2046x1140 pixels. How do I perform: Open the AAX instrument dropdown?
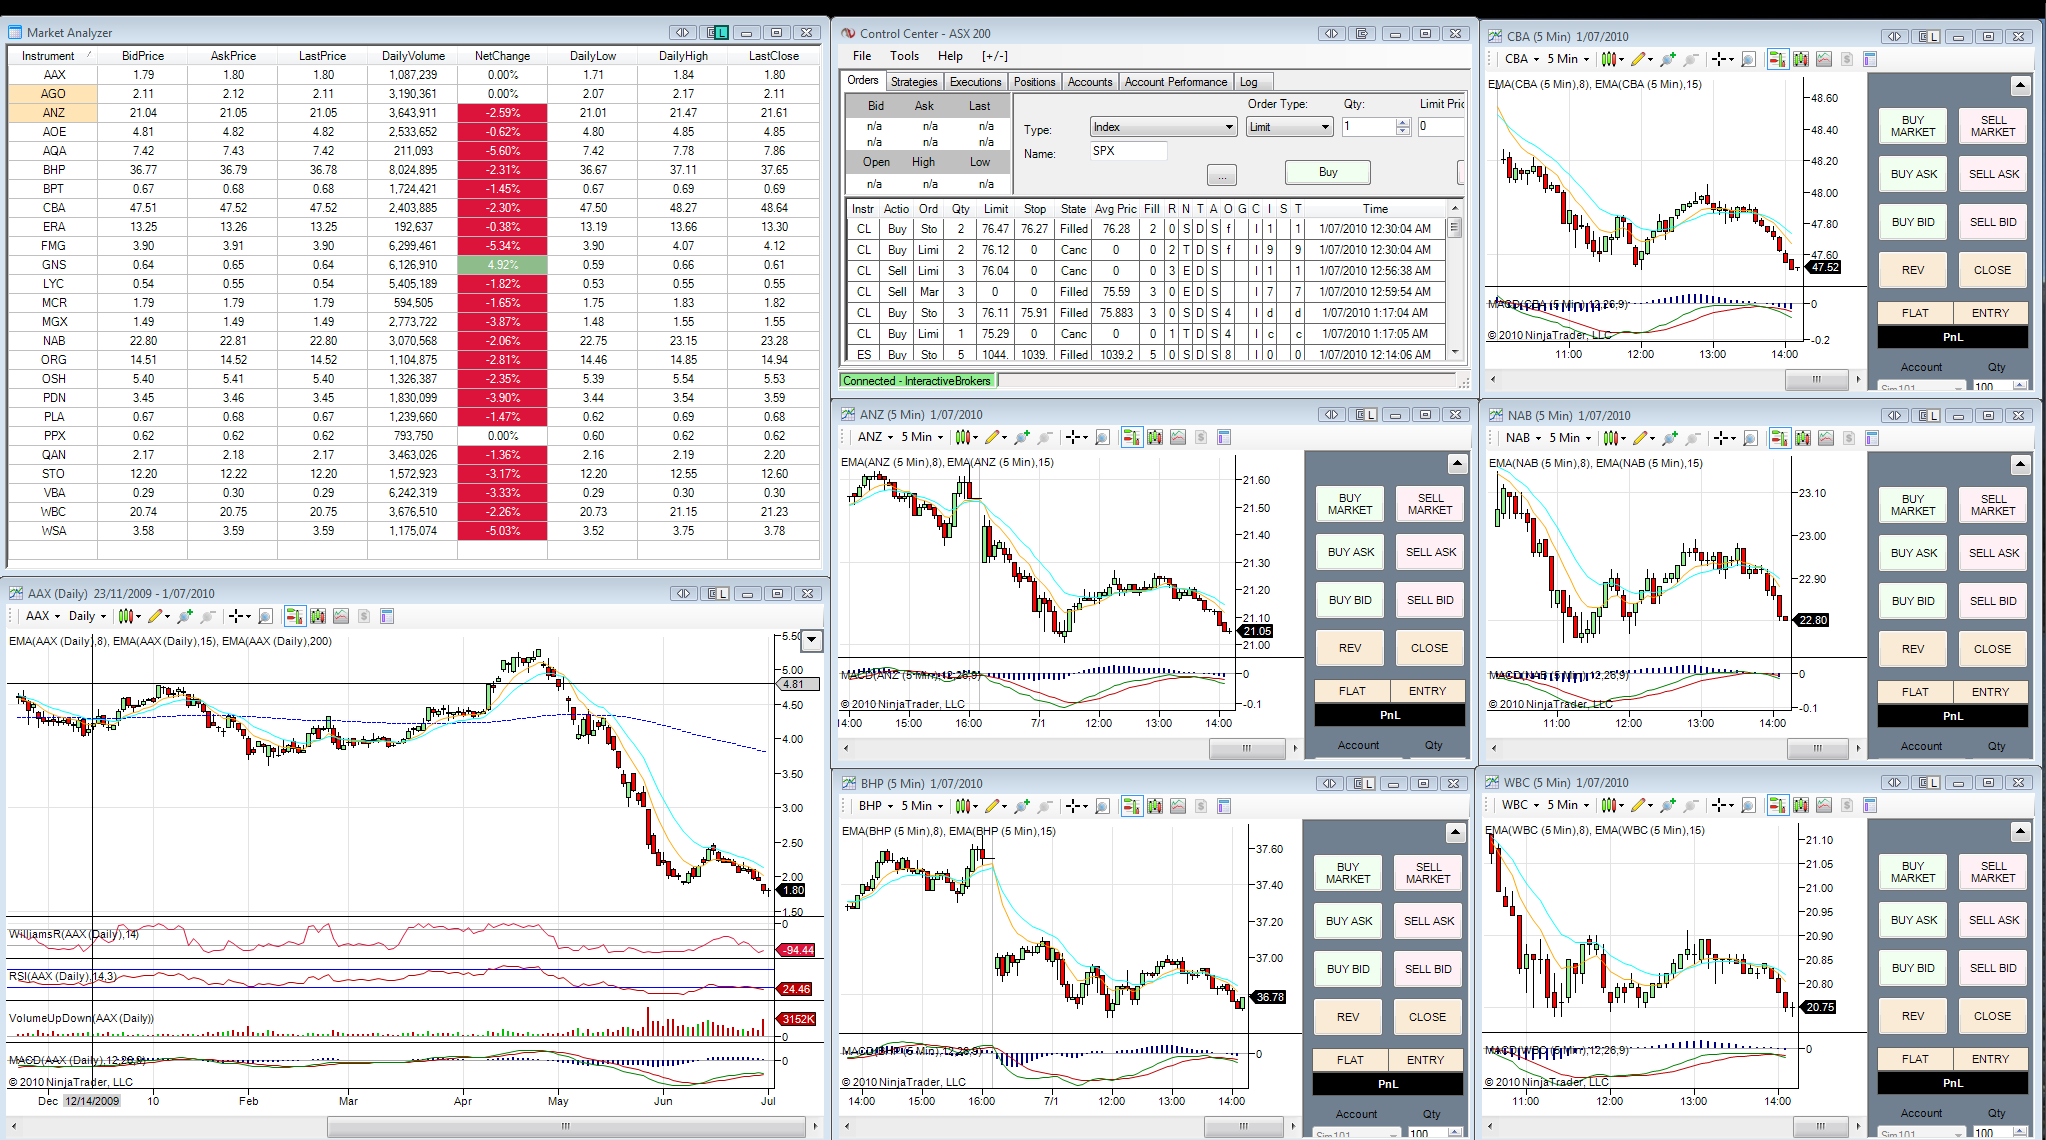coord(43,616)
